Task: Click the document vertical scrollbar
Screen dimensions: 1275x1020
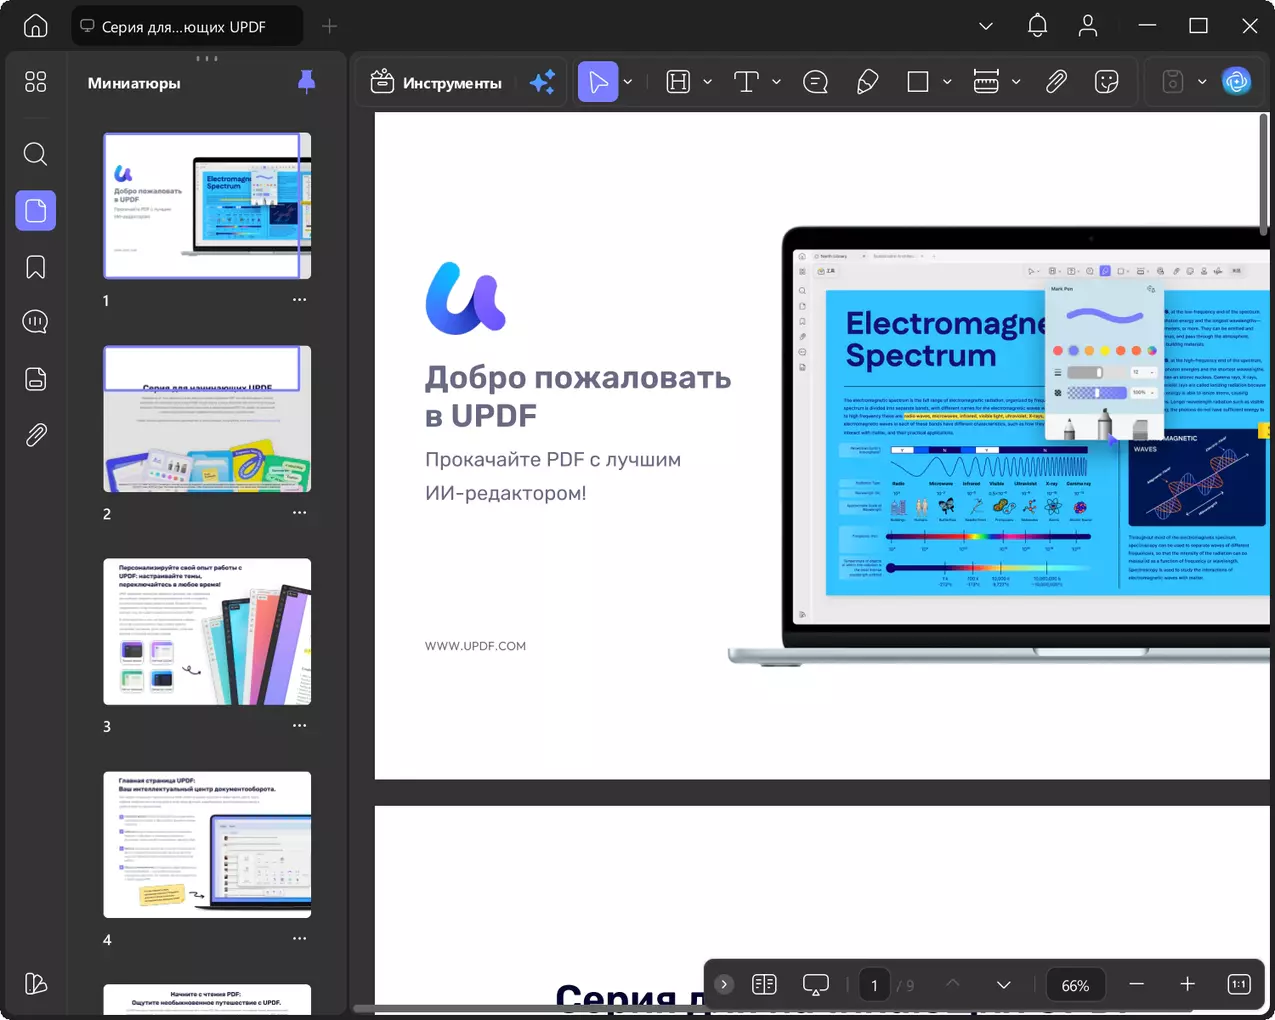Action: click(x=1264, y=176)
